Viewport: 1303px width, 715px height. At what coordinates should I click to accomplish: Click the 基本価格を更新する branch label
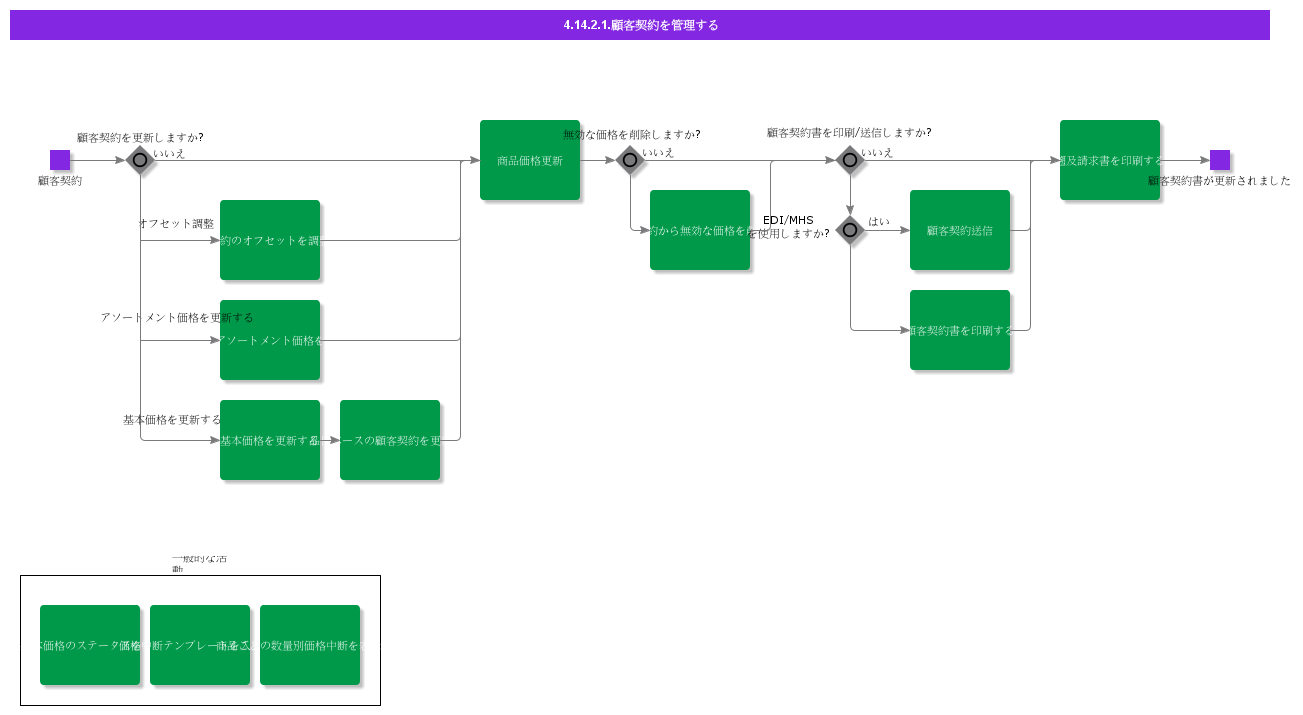click(172, 419)
